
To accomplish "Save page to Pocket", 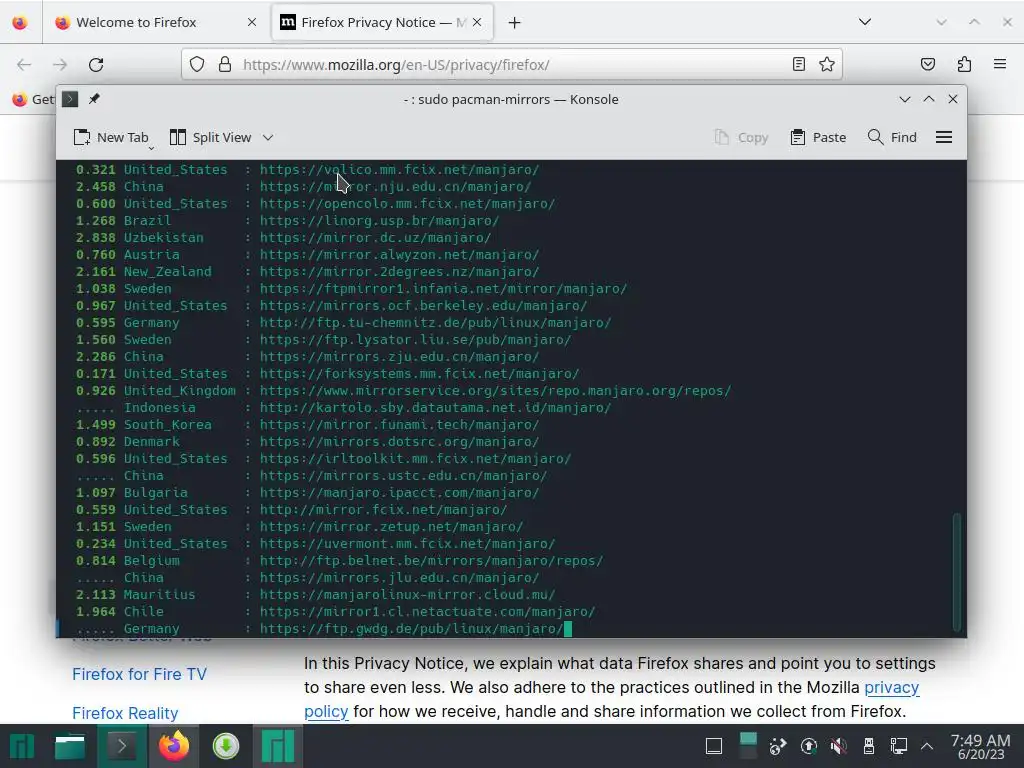I will click(x=928, y=64).
